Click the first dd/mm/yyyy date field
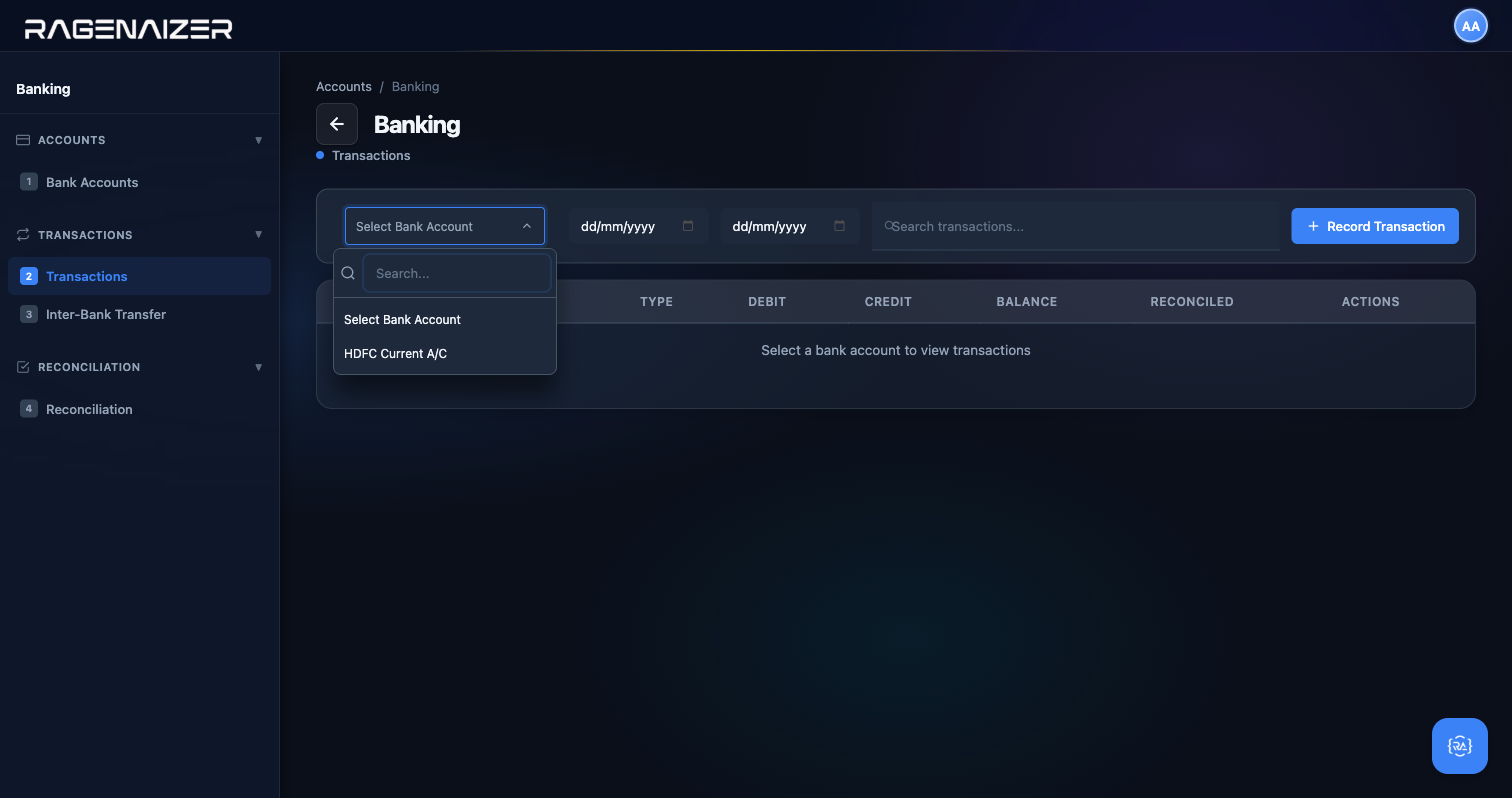The image size is (1512, 798). (x=639, y=226)
